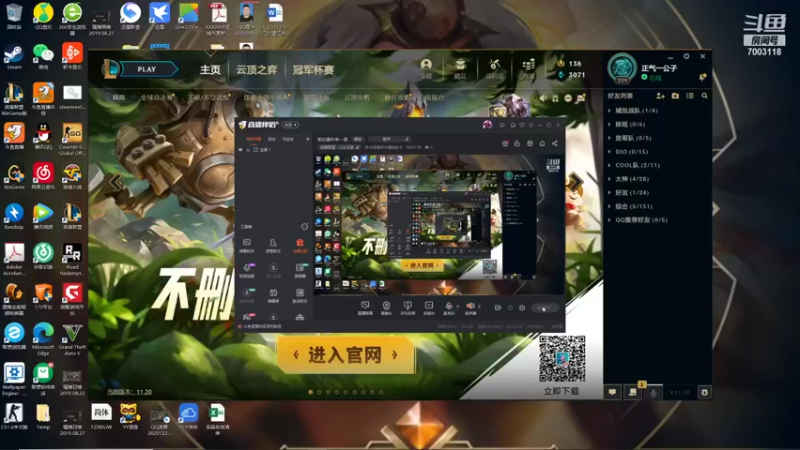Click the start streaming pill button

pyautogui.click(x=544, y=308)
